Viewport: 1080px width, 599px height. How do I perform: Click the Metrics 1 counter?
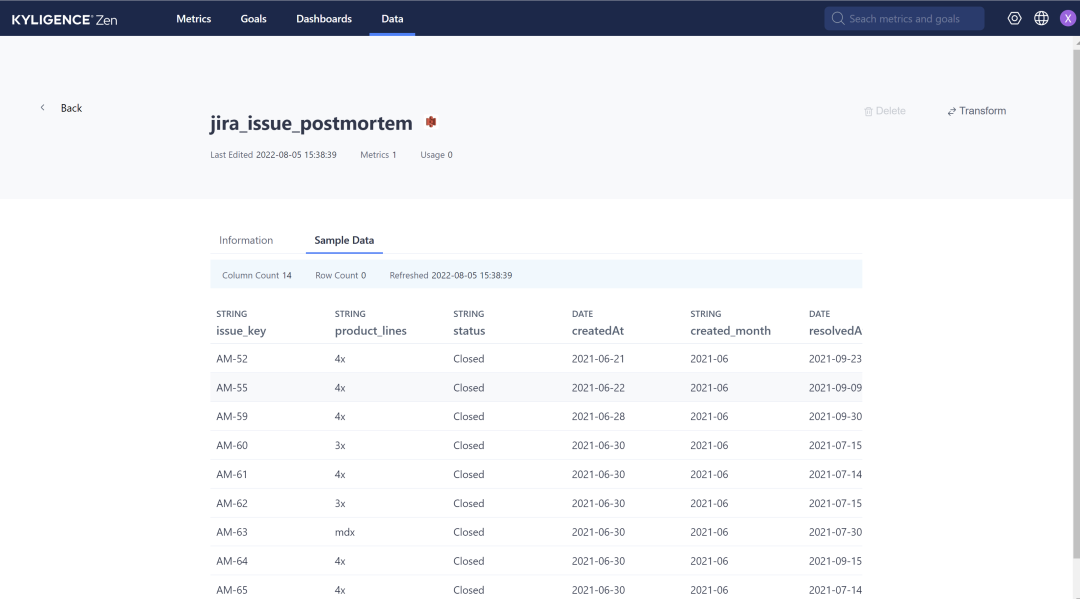378,155
